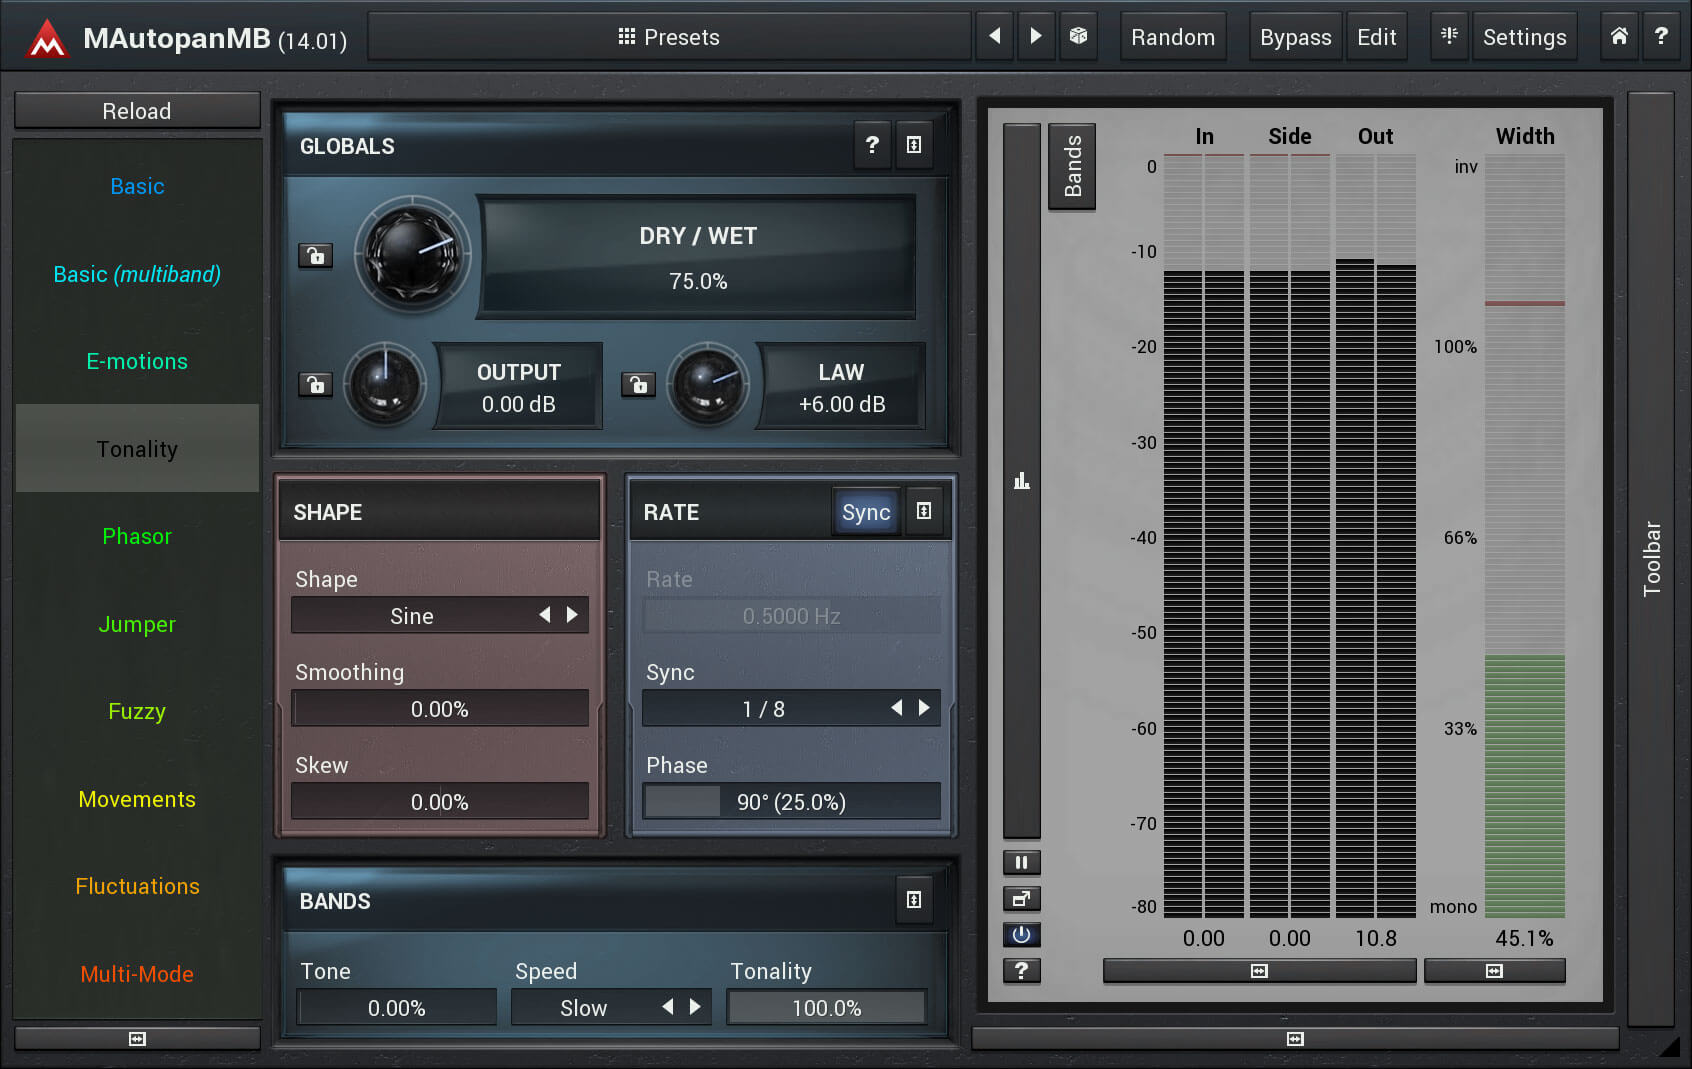
Task: Click the random preset dice icon
Action: [1078, 36]
